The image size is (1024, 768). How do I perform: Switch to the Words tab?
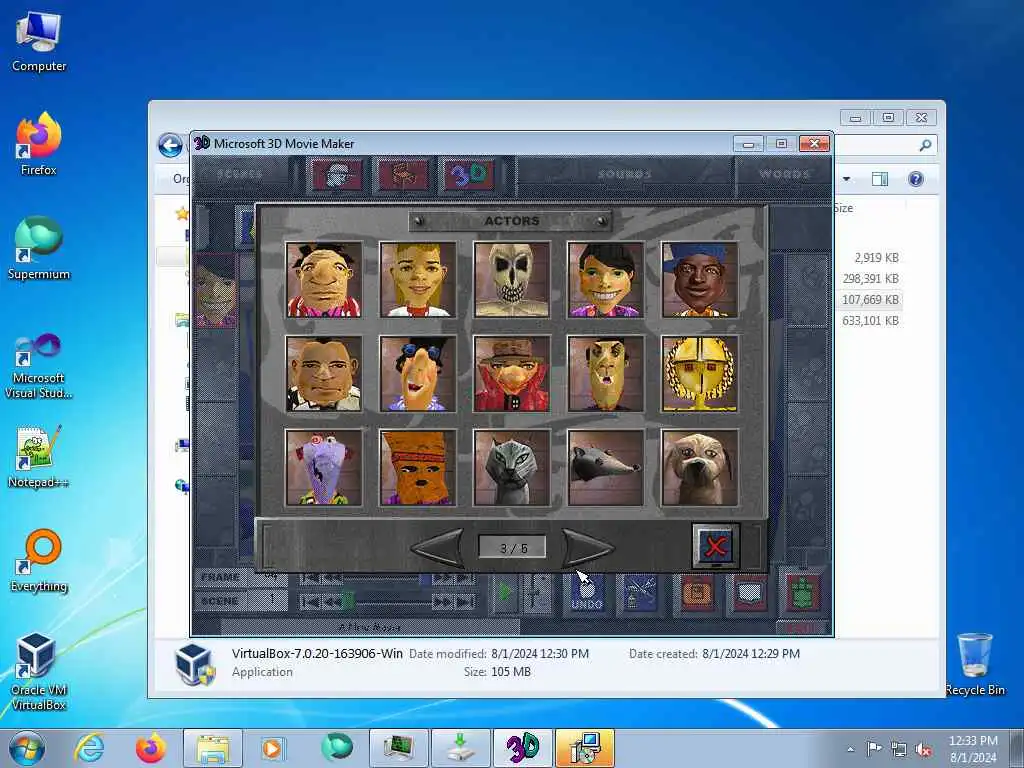click(784, 174)
